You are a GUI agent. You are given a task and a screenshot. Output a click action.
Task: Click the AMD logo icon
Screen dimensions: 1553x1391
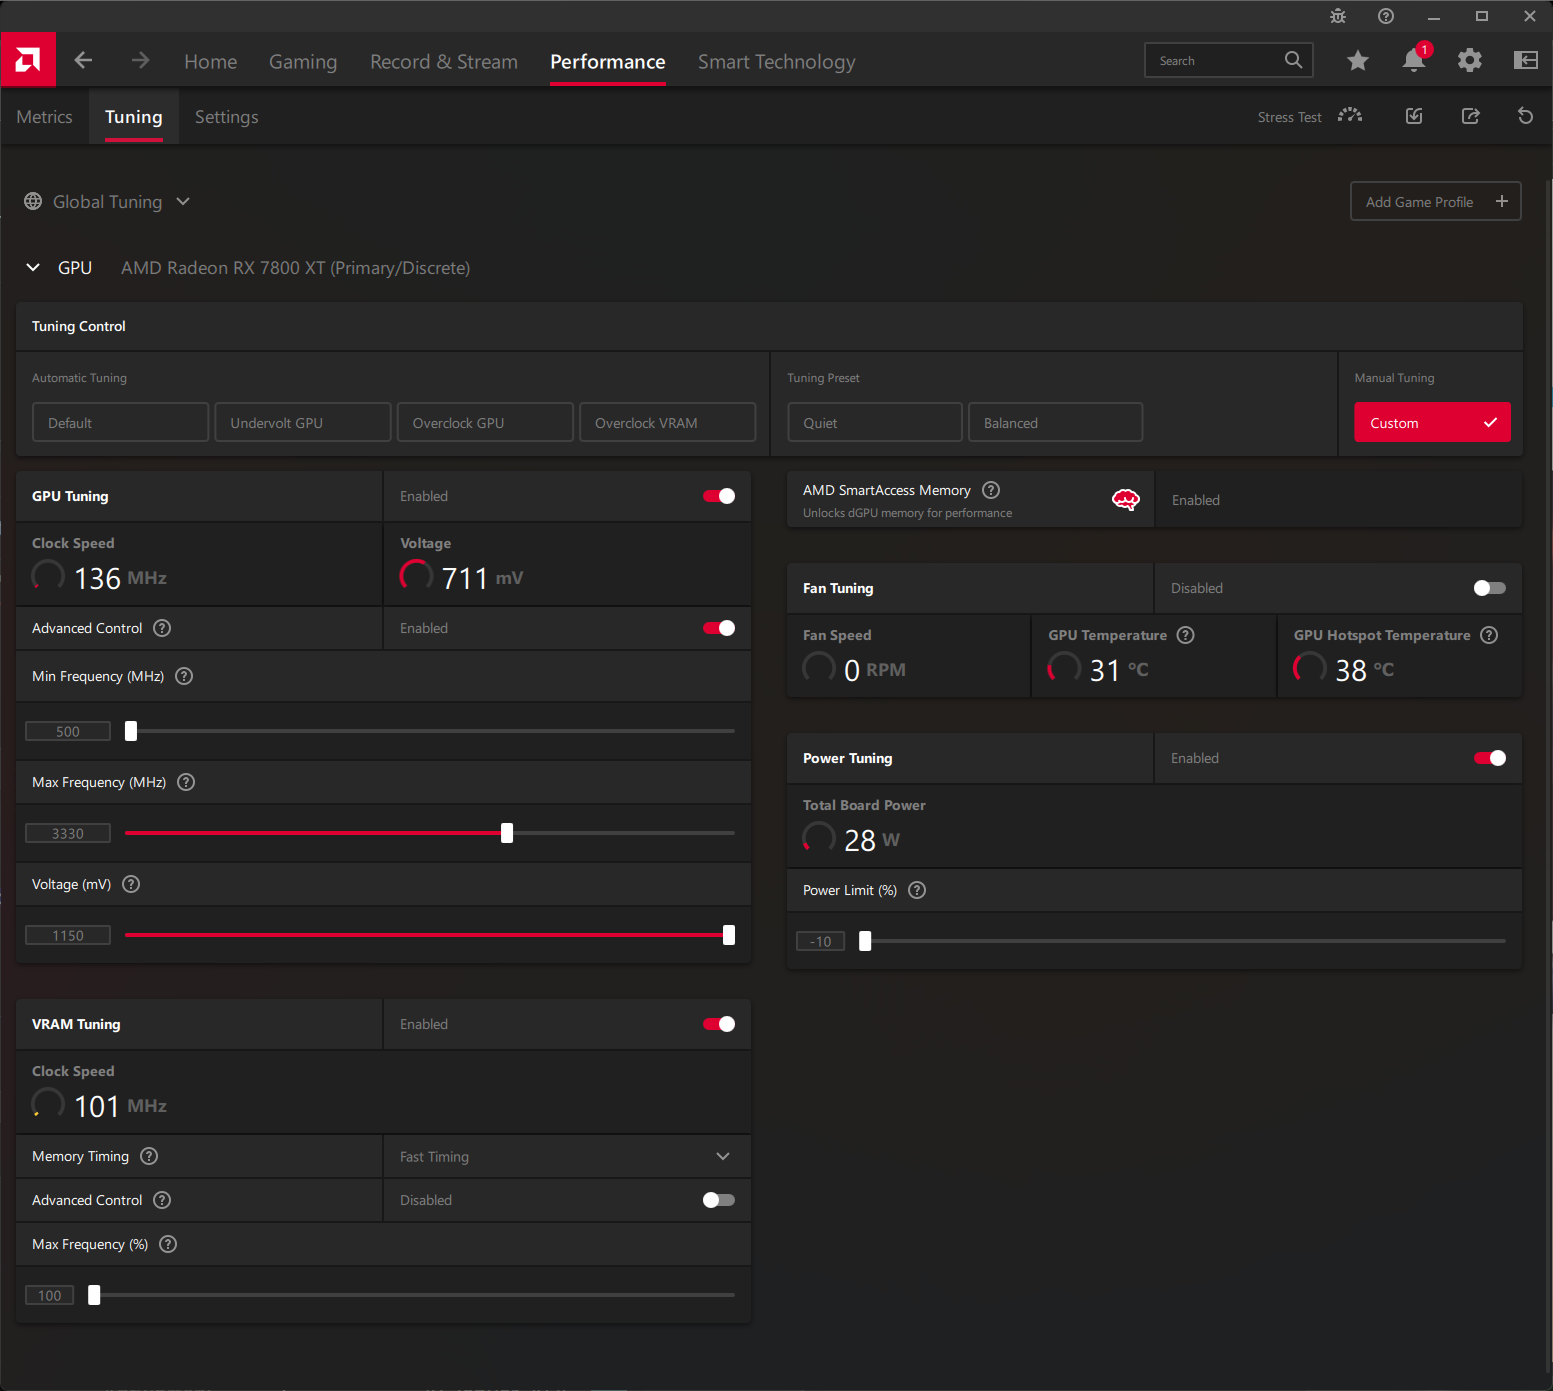(28, 60)
